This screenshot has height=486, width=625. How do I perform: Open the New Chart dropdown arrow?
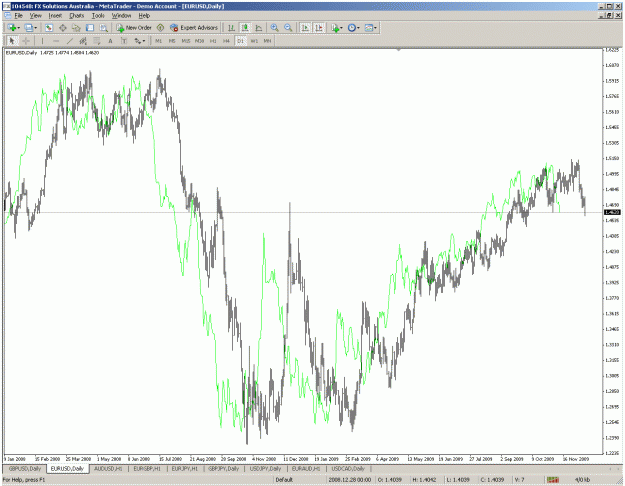[x=18, y=28]
